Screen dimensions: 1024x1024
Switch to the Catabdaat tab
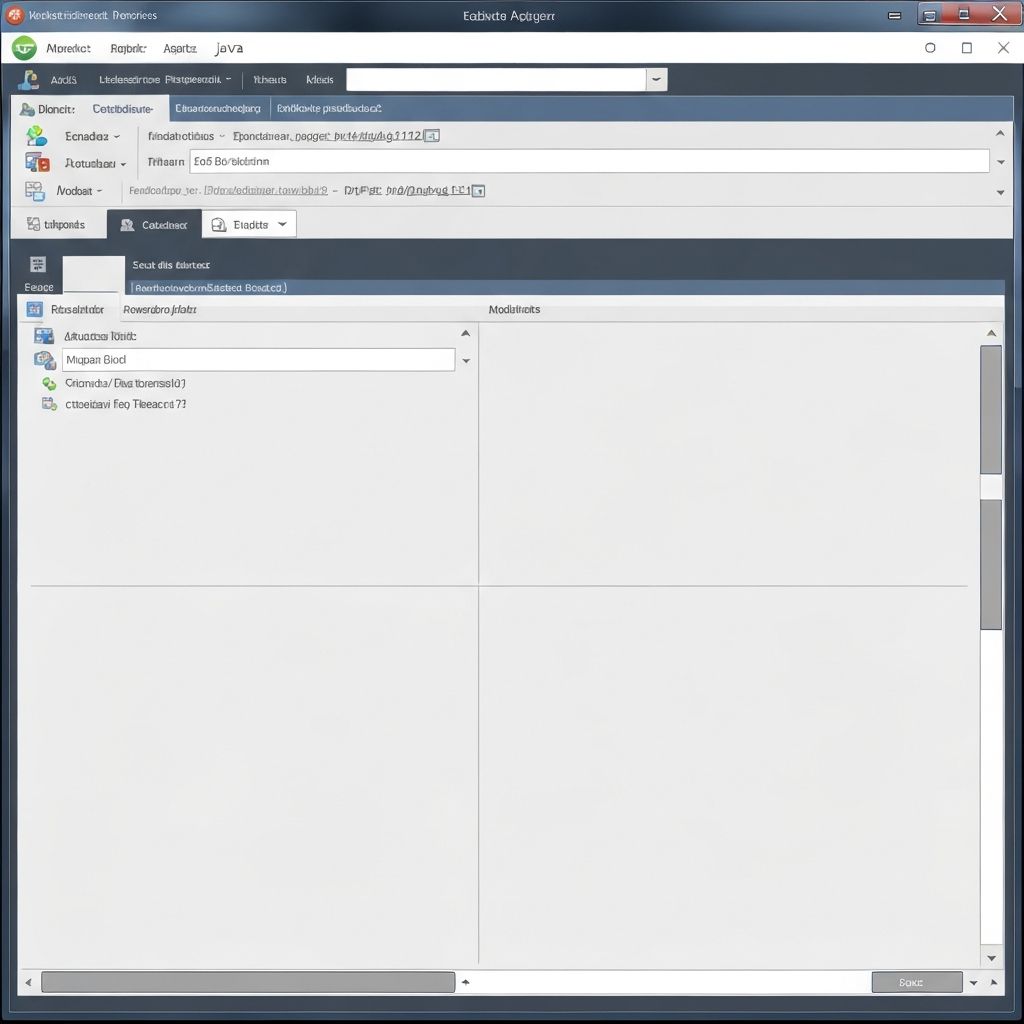[x=154, y=225]
